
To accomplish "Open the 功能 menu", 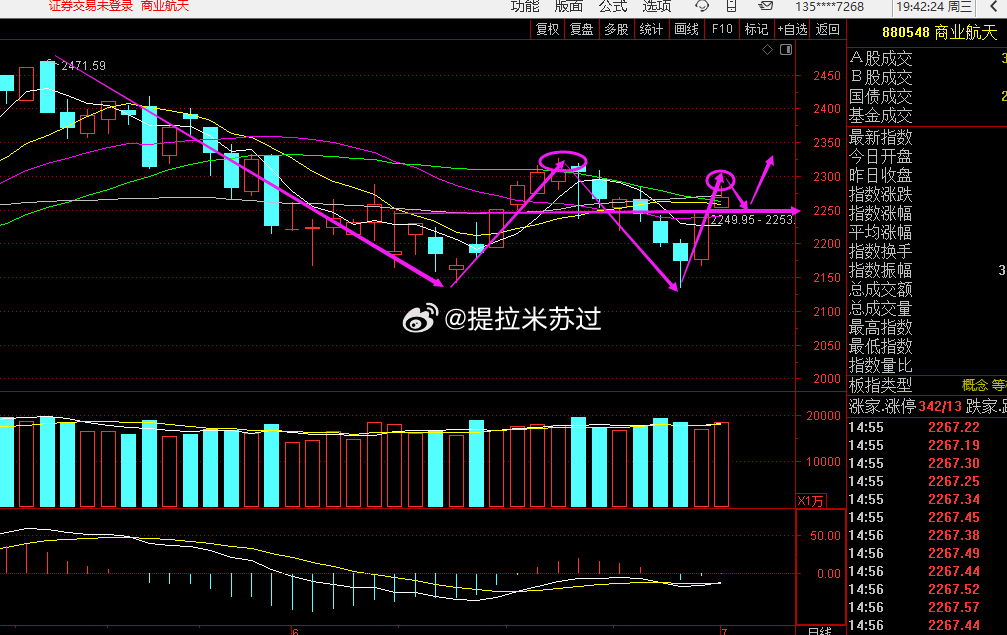I will click(525, 6).
